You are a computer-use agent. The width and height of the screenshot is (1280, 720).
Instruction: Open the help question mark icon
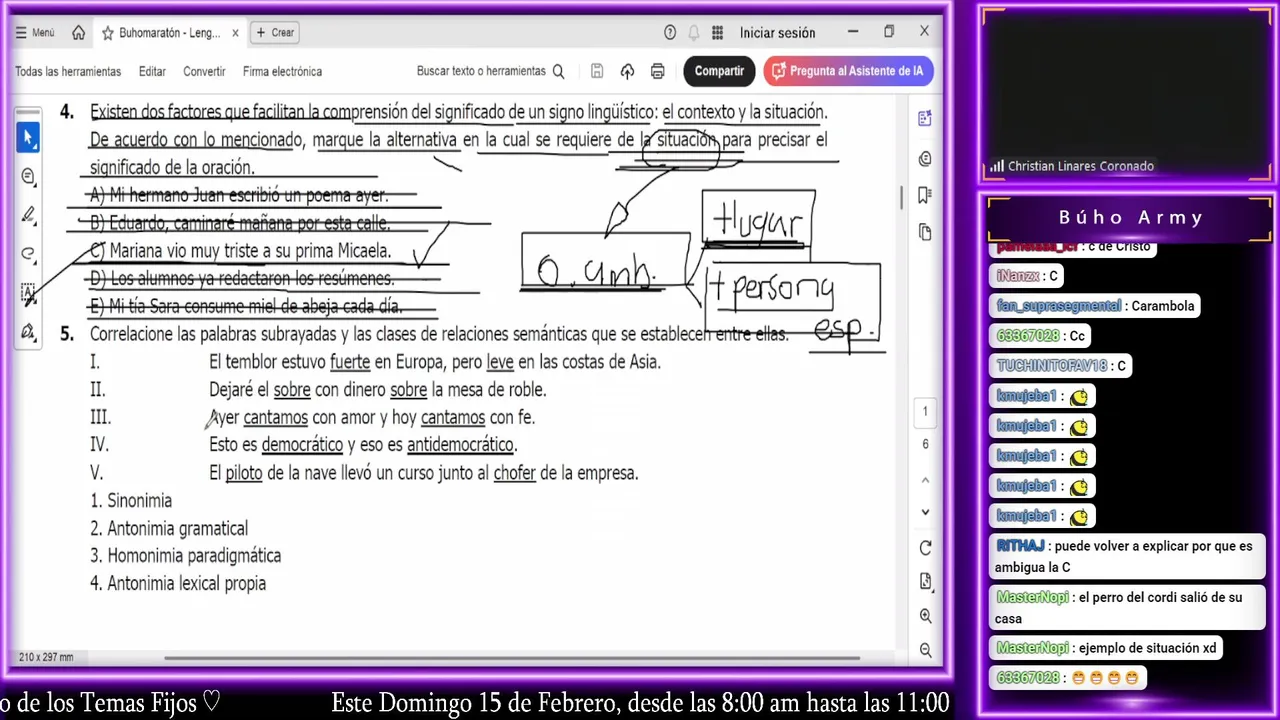[x=670, y=33]
